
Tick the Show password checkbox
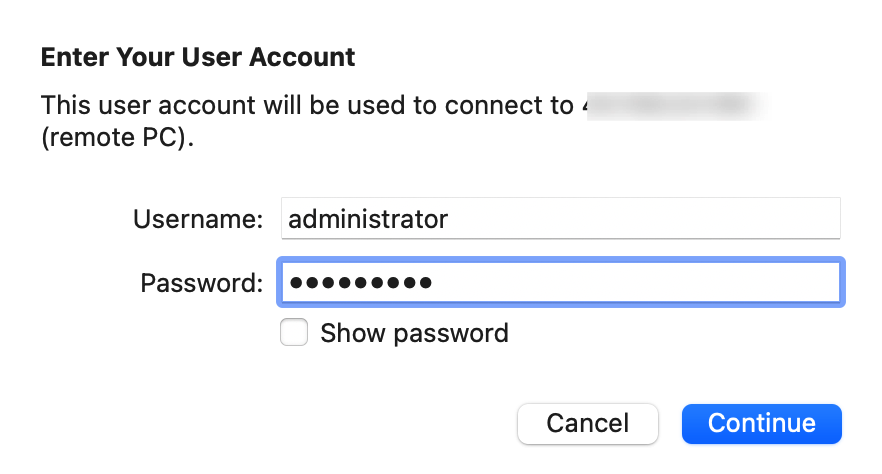(x=294, y=333)
